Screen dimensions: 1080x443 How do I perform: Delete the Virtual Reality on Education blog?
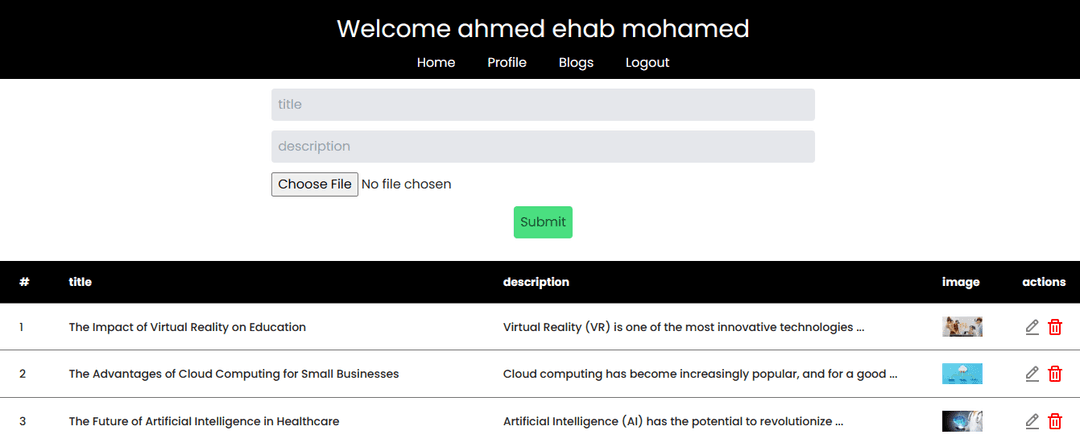[x=1055, y=327]
